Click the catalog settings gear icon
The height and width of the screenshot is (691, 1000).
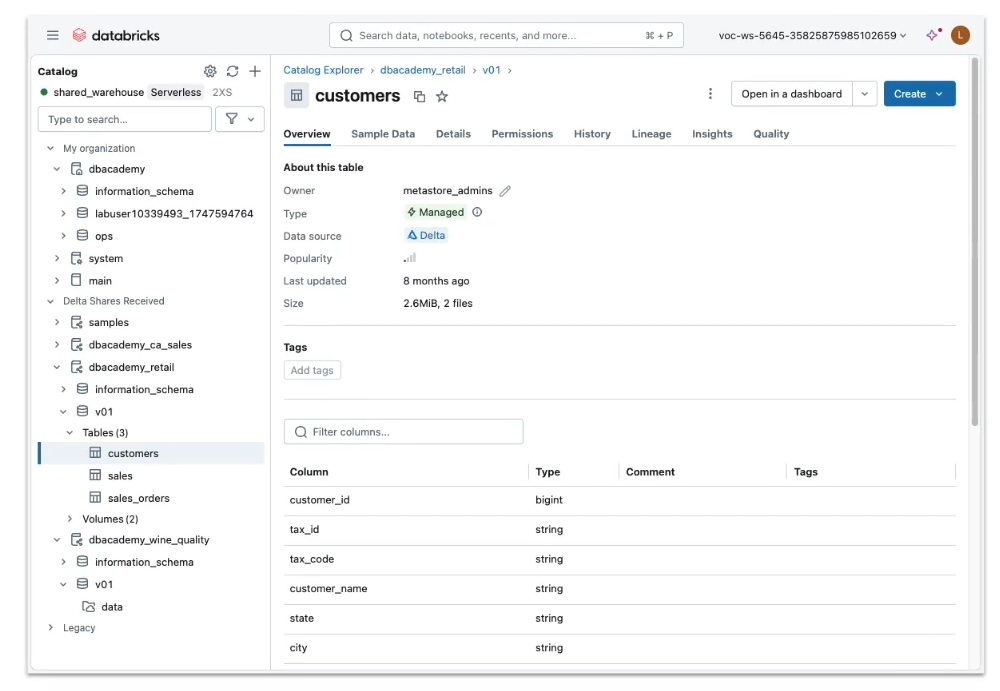click(210, 71)
